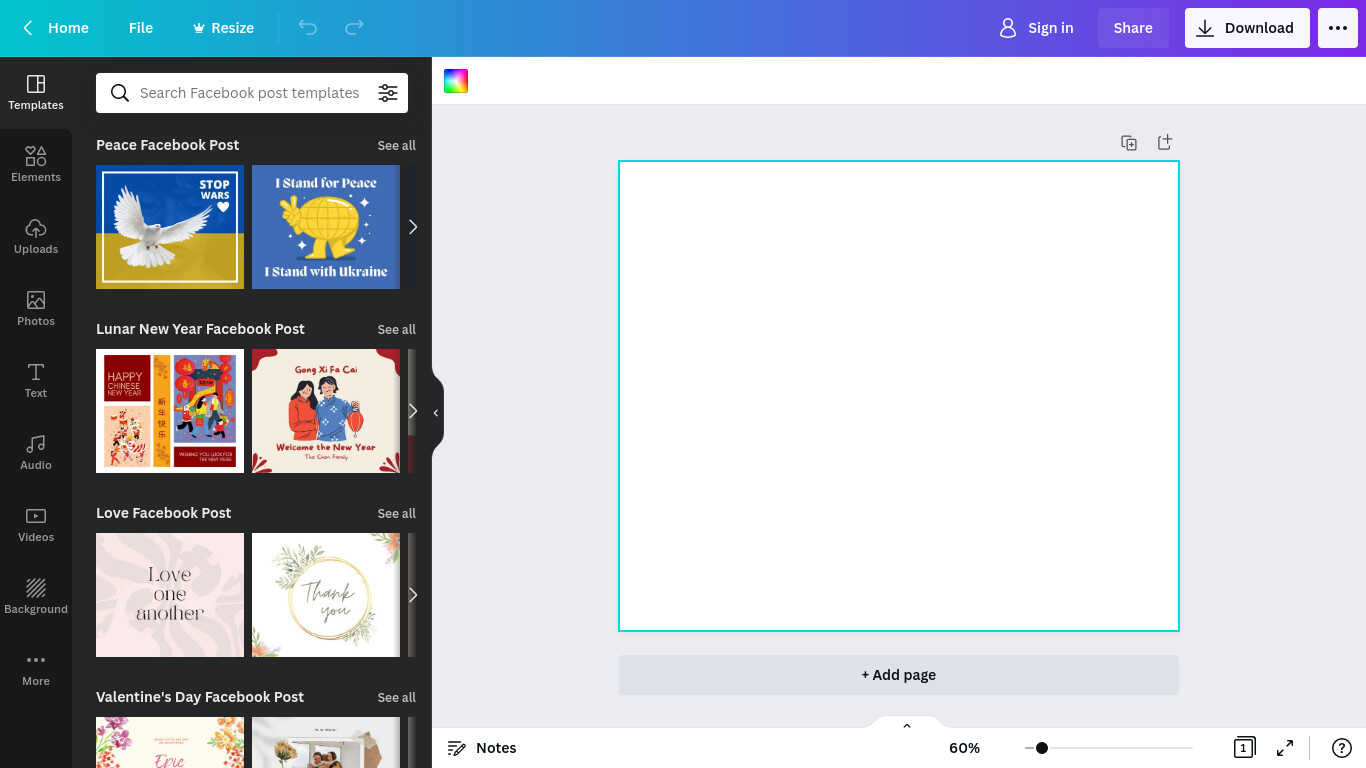Select the Happy Chinese New Year template
The width and height of the screenshot is (1366, 768).
170,411
